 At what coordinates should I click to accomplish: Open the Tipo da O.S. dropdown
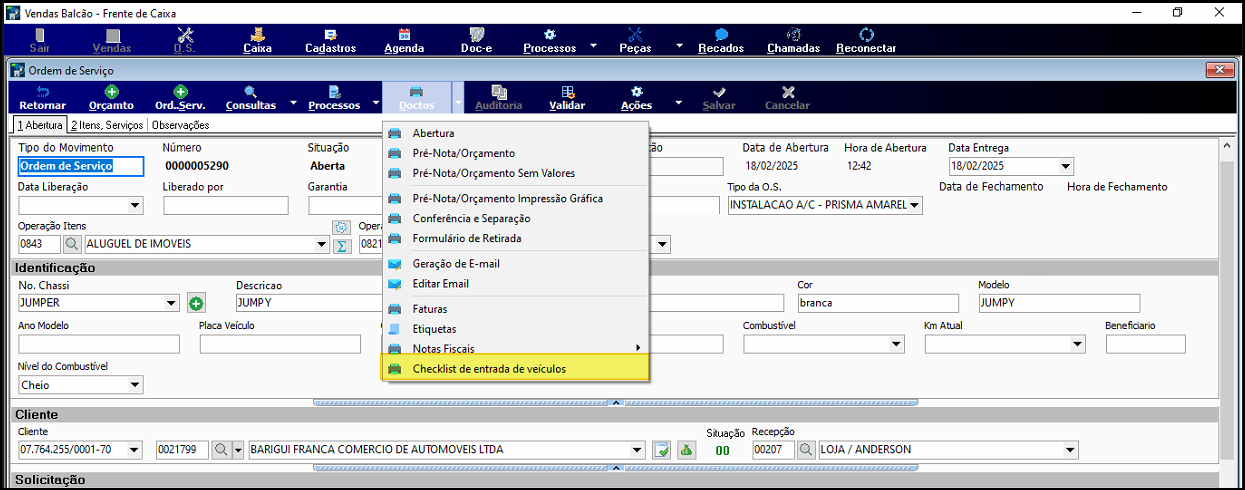(914, 206)
